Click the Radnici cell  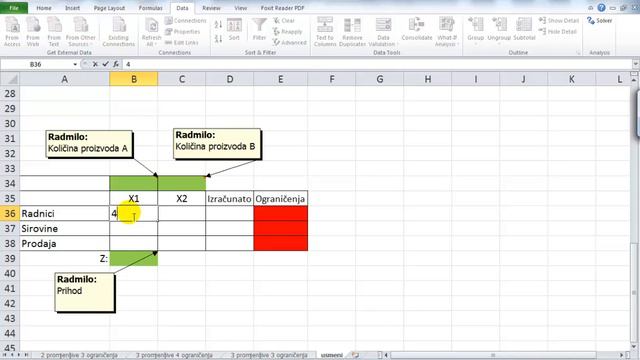point(64,213)
